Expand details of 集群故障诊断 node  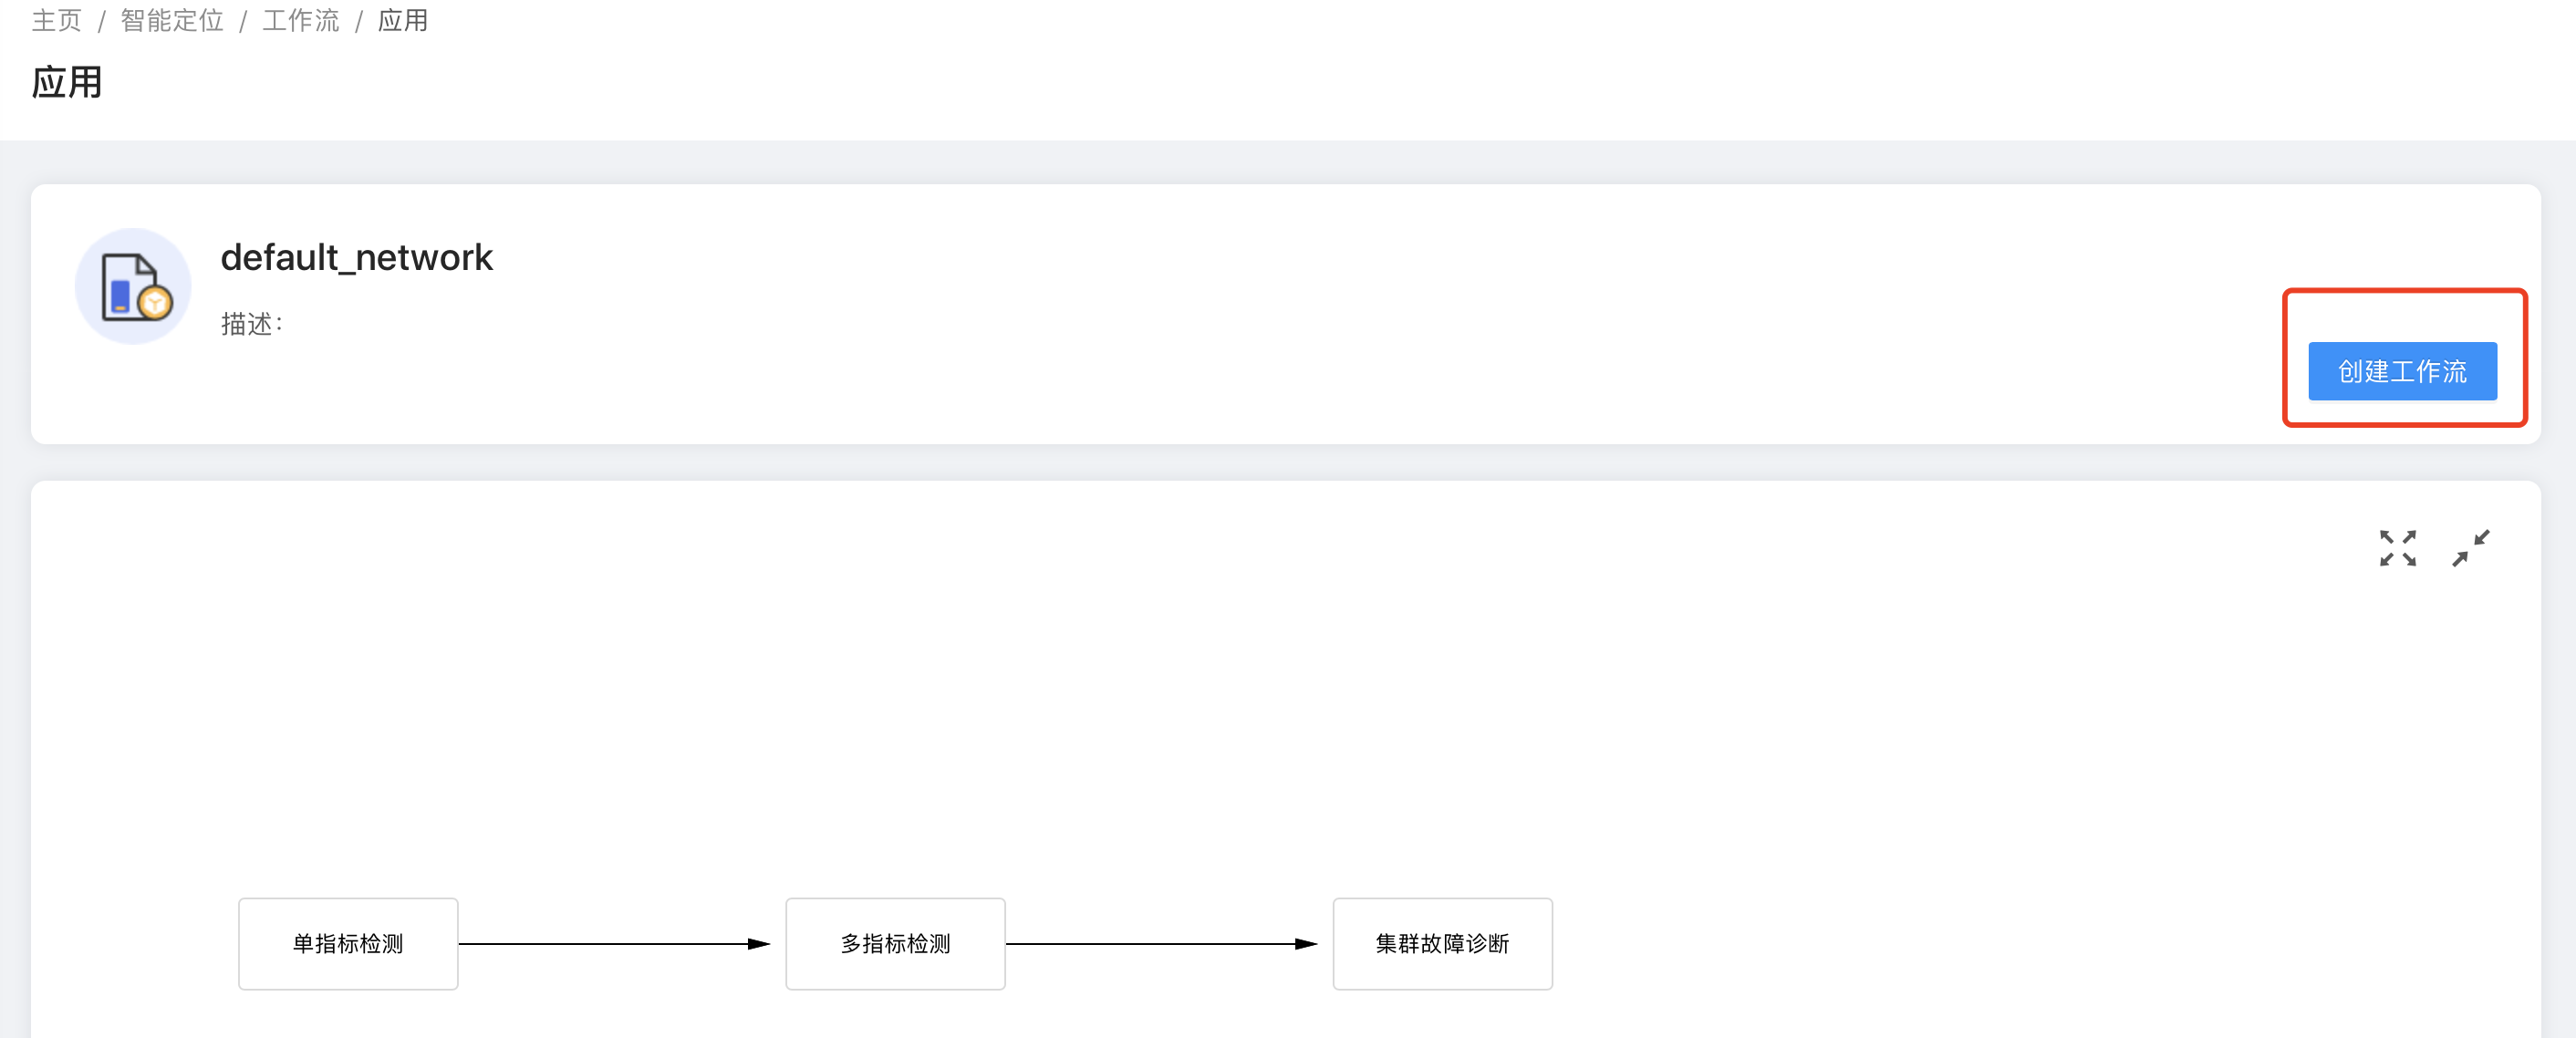coord(1442,943)
